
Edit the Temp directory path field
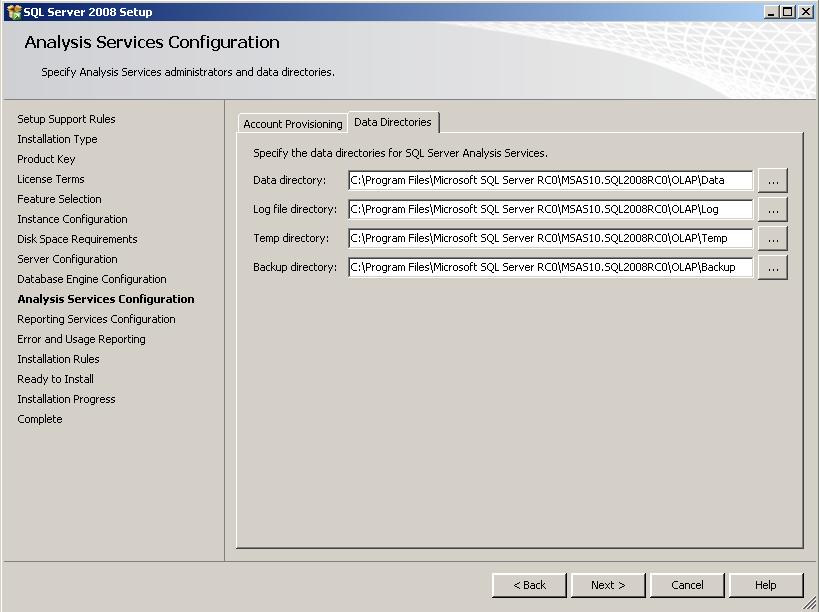551,238
